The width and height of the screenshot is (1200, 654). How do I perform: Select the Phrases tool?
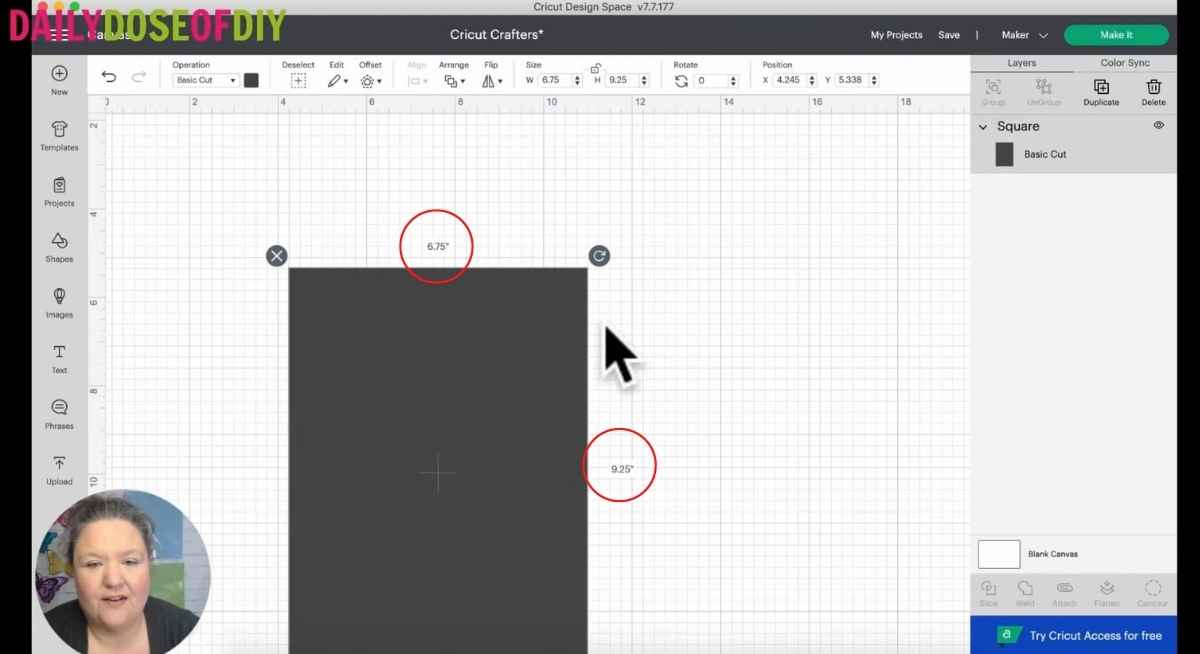(x=59, y=415)
